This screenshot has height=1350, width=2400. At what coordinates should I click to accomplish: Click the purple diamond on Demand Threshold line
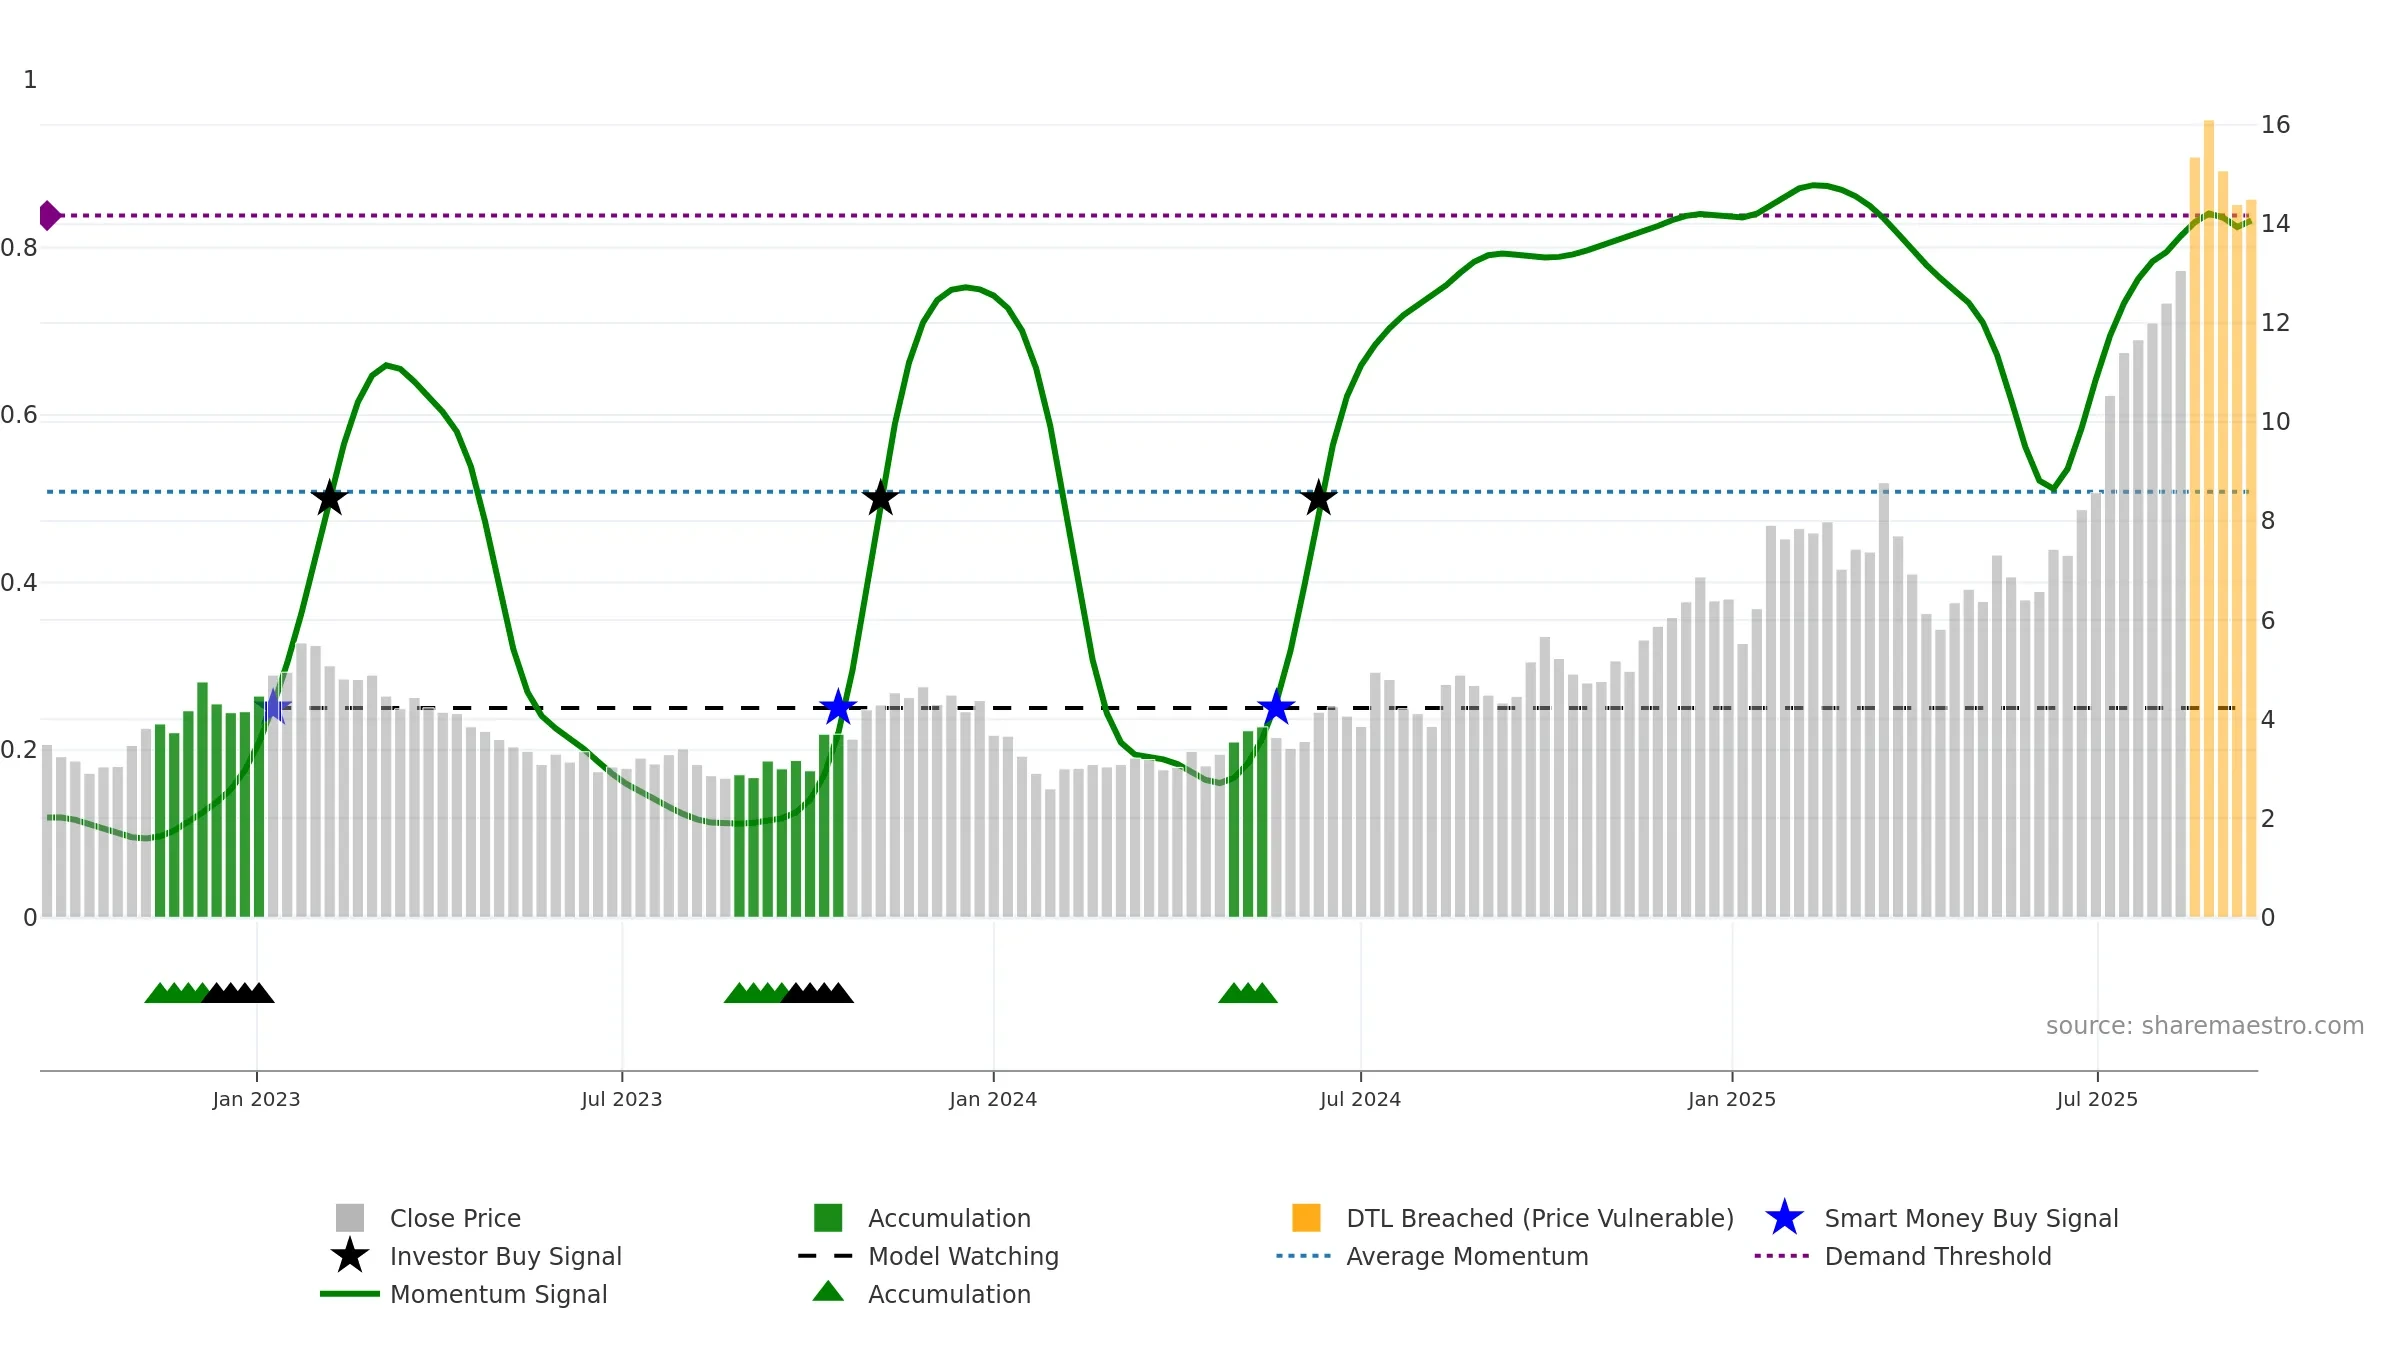[x=49, y=215]
